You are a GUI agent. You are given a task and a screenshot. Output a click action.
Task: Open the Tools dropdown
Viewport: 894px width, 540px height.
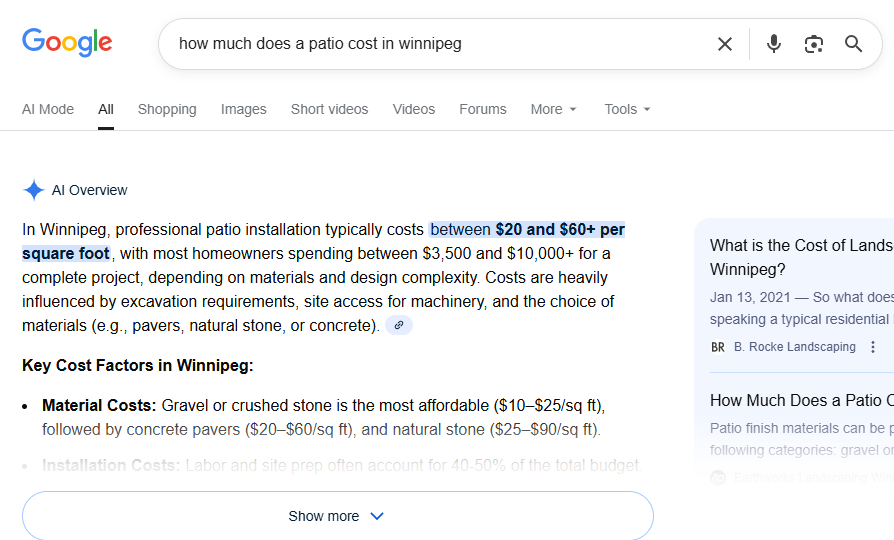[x=627, y=109]
